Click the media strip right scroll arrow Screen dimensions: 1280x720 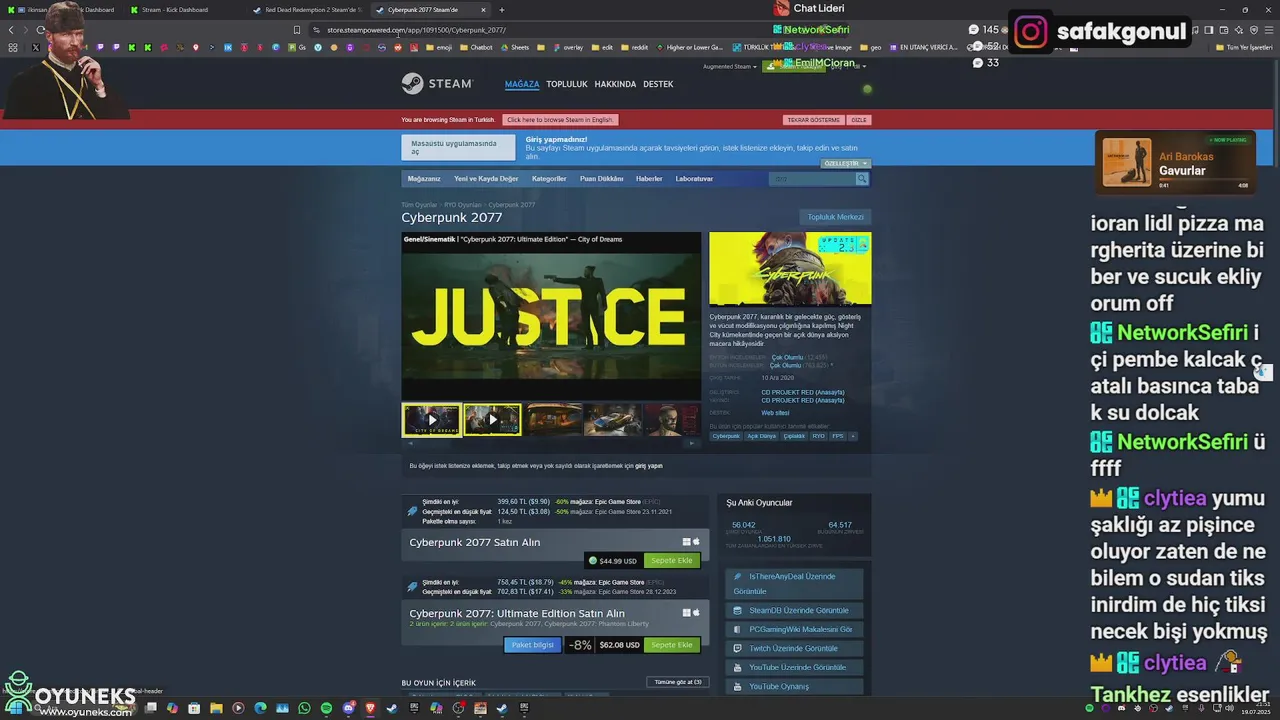(692, 443)
